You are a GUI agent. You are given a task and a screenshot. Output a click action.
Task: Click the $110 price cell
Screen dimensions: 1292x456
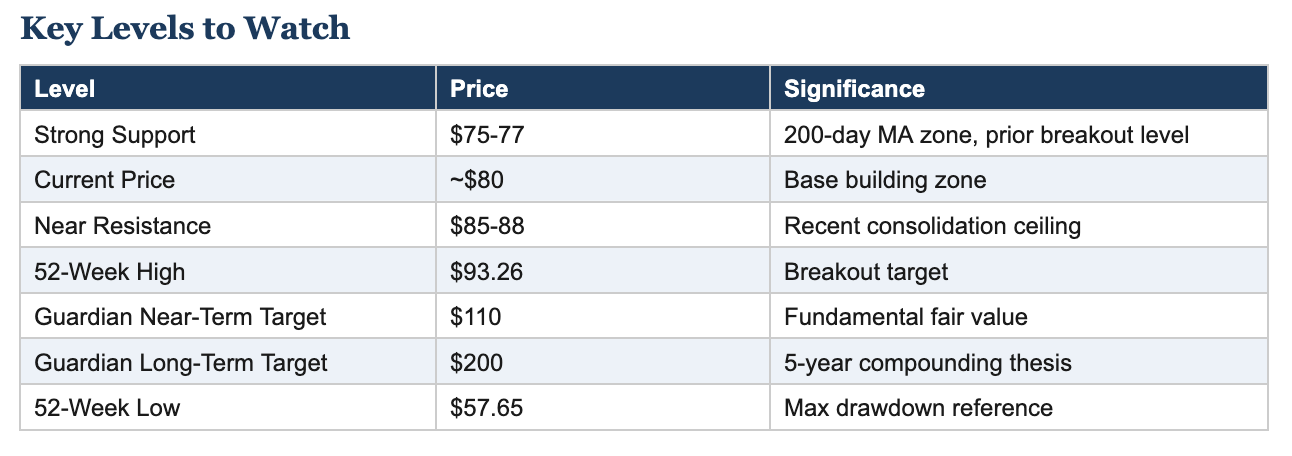[475, 317]
